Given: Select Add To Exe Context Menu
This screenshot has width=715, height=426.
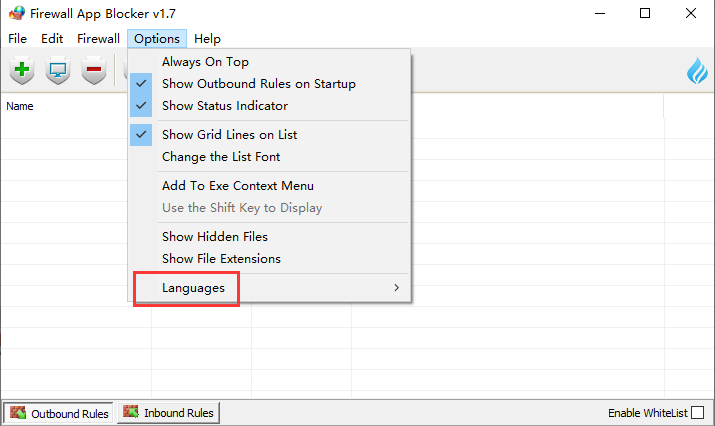Looking at the screenshot, I should (269, 186).
